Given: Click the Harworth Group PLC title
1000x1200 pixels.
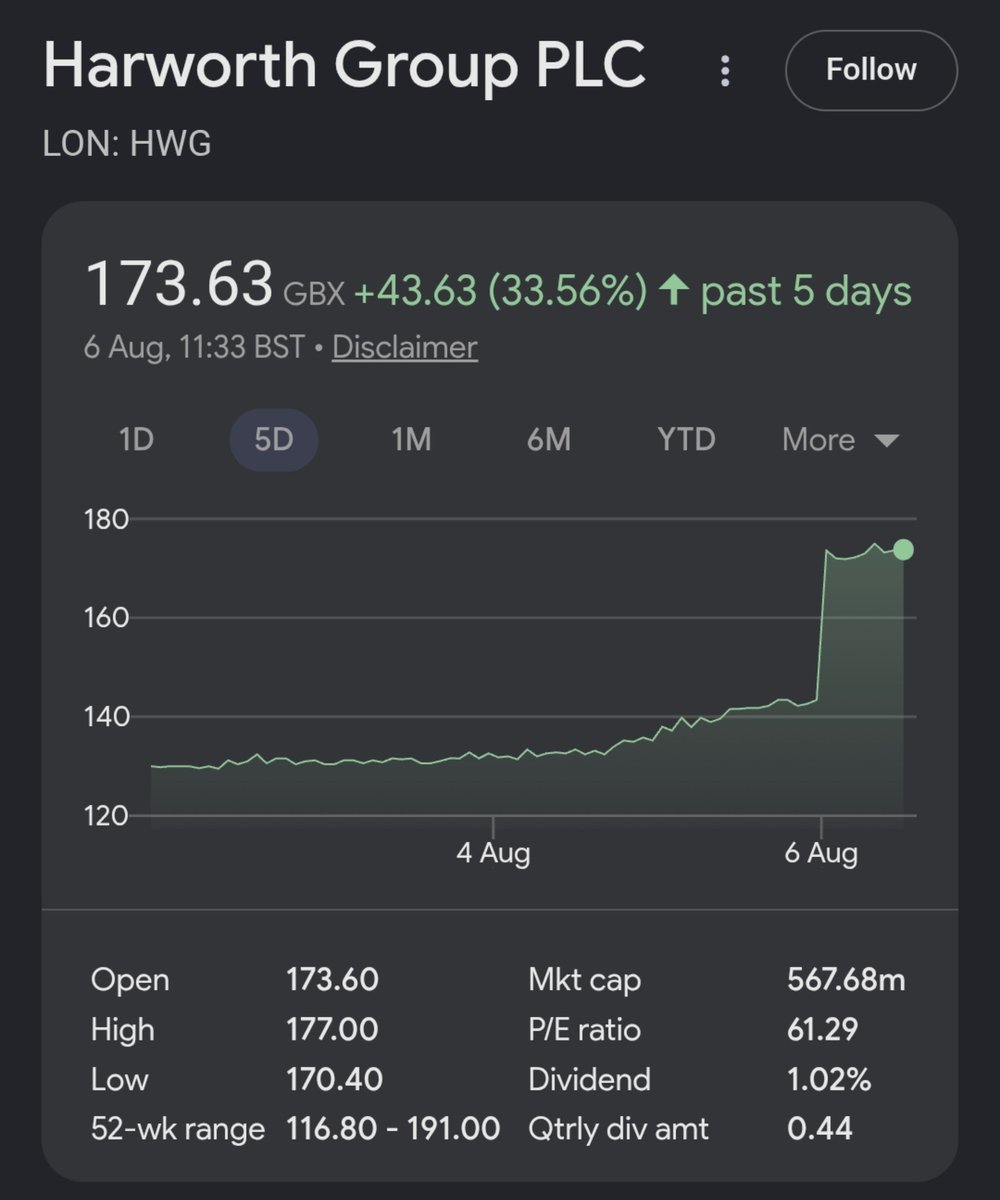Looking at the screenshot, I should [x=346, y=67].
